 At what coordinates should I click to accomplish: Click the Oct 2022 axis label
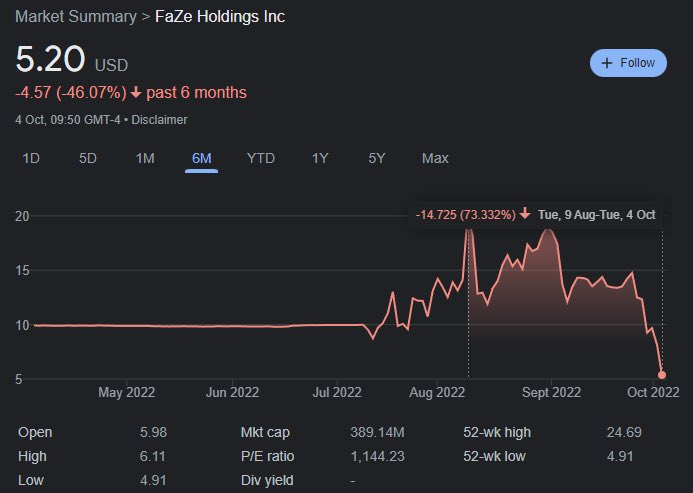(x=653, y=392)
